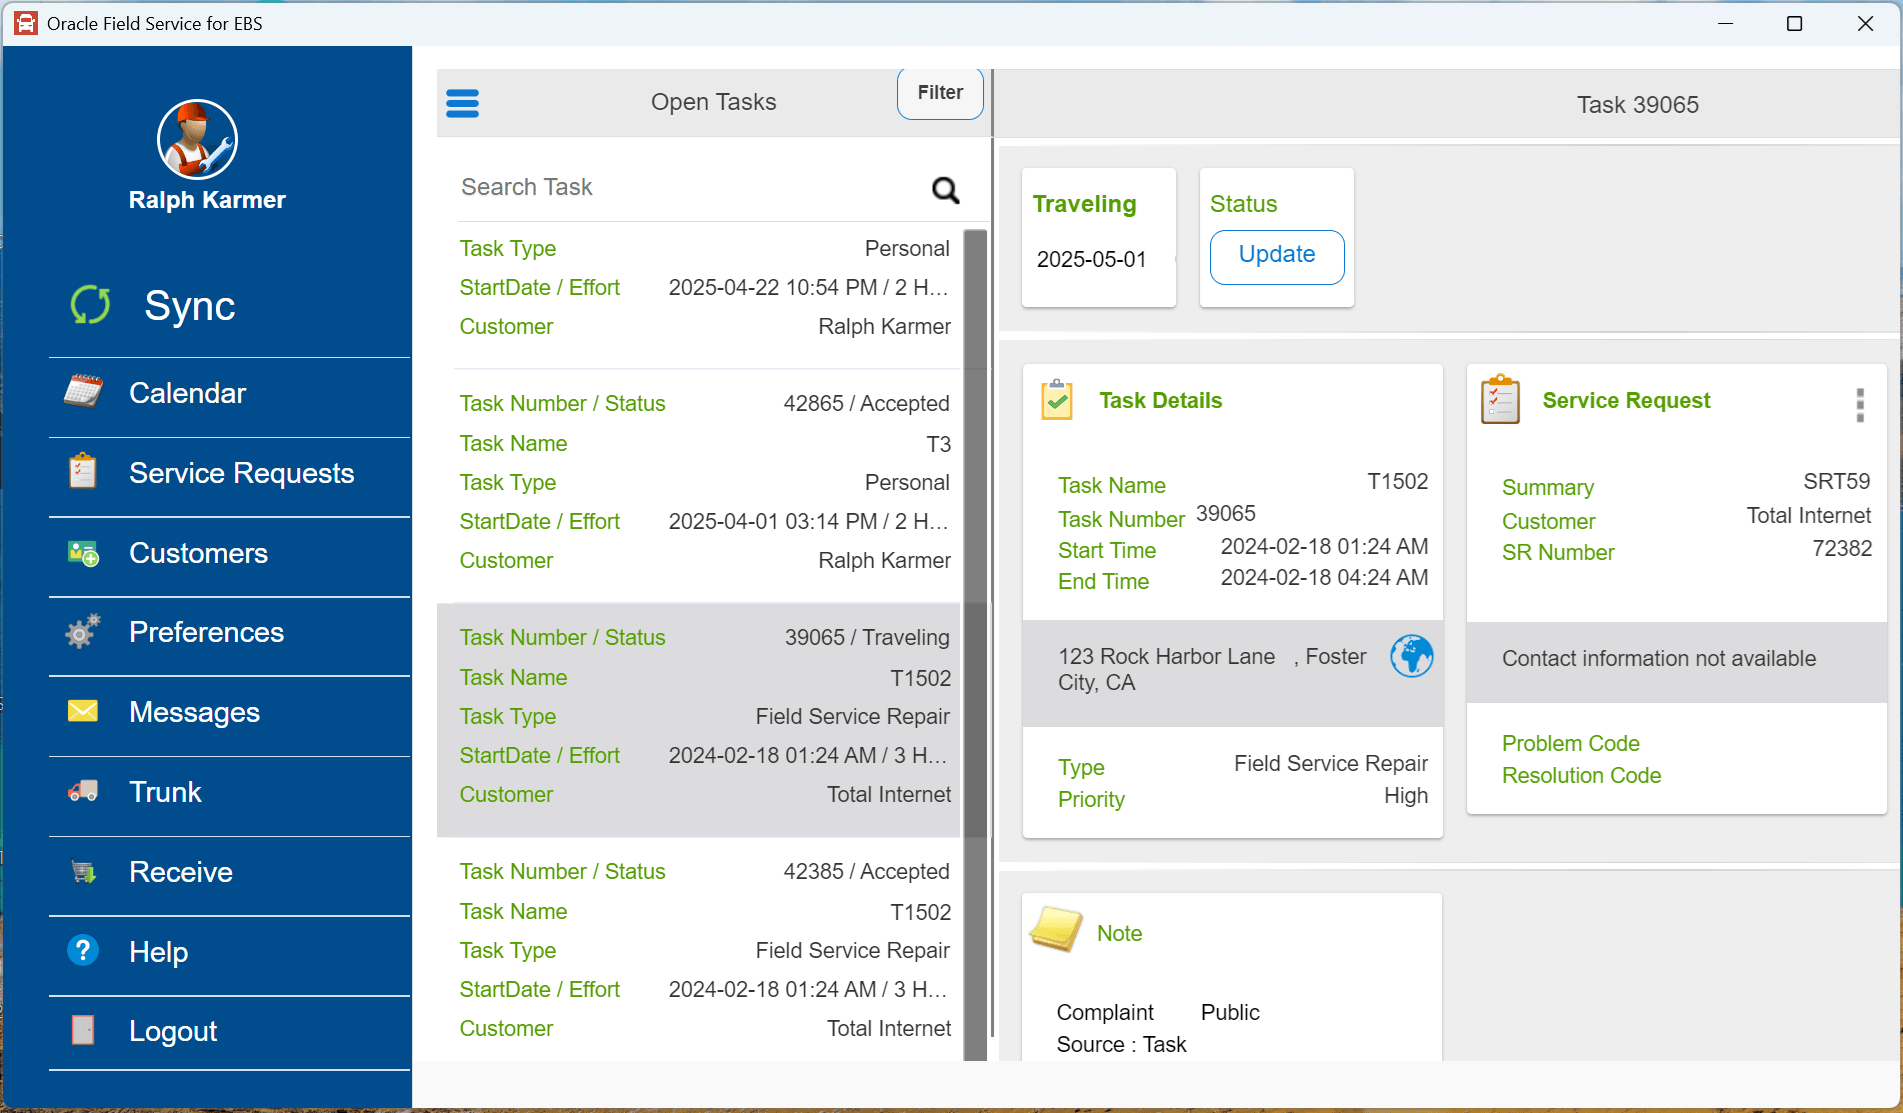Click the Priority value High
Screen dimensions: 1903x1113
tap(1406, 796)
